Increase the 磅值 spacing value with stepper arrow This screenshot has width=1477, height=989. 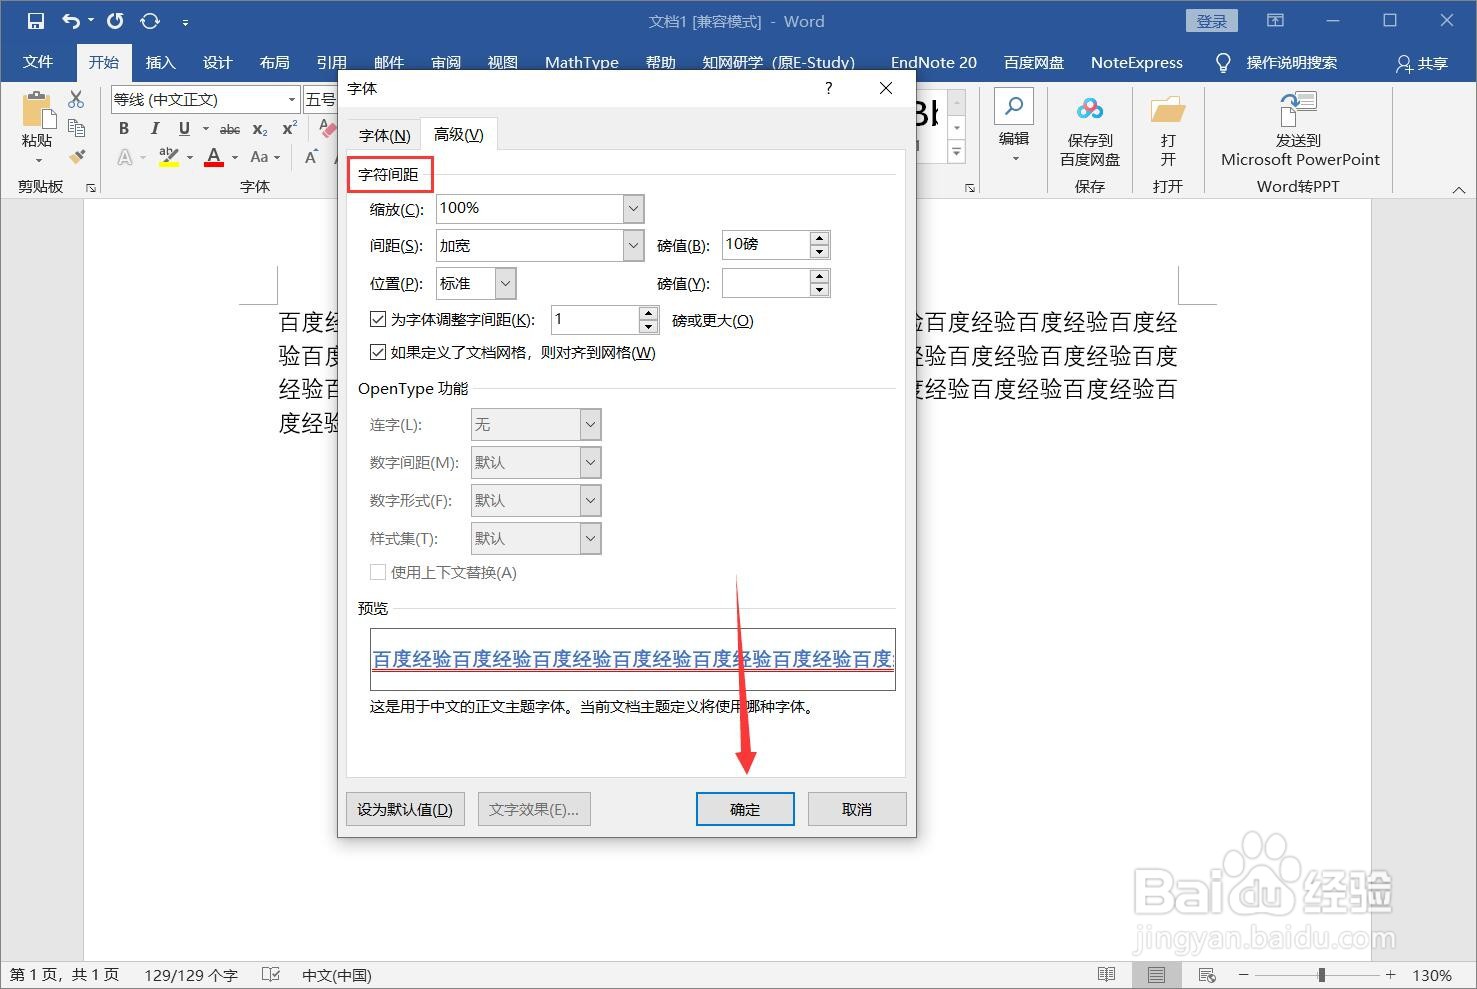[x=820, y=238]
